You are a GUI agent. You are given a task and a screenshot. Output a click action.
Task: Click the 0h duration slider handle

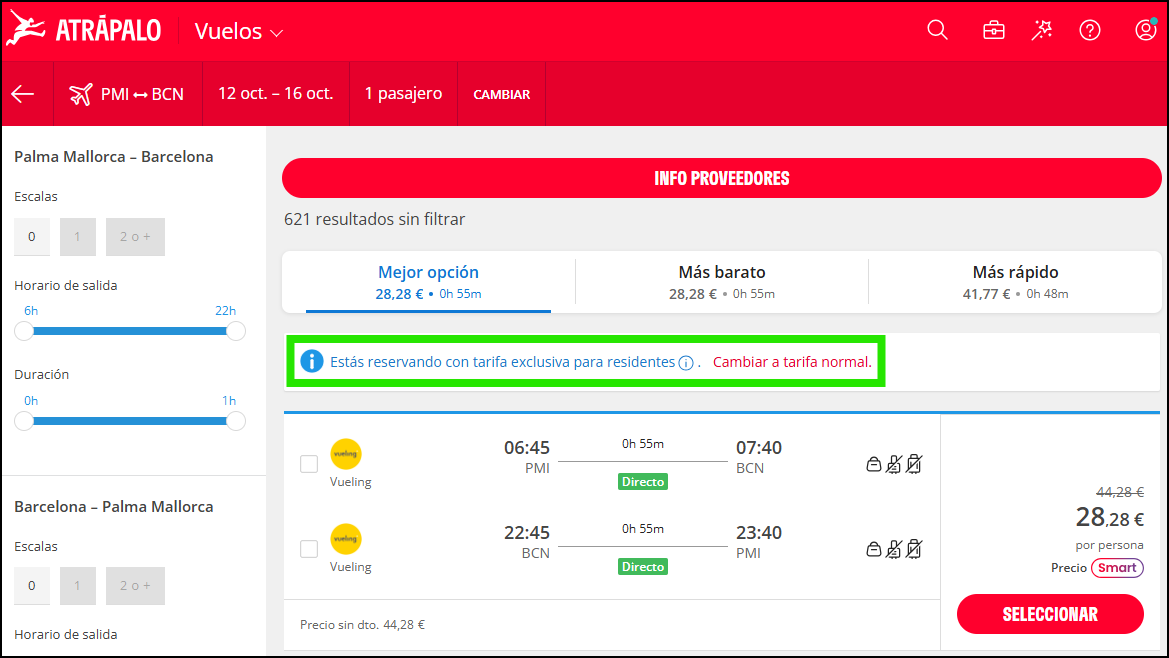coord(24,421)
